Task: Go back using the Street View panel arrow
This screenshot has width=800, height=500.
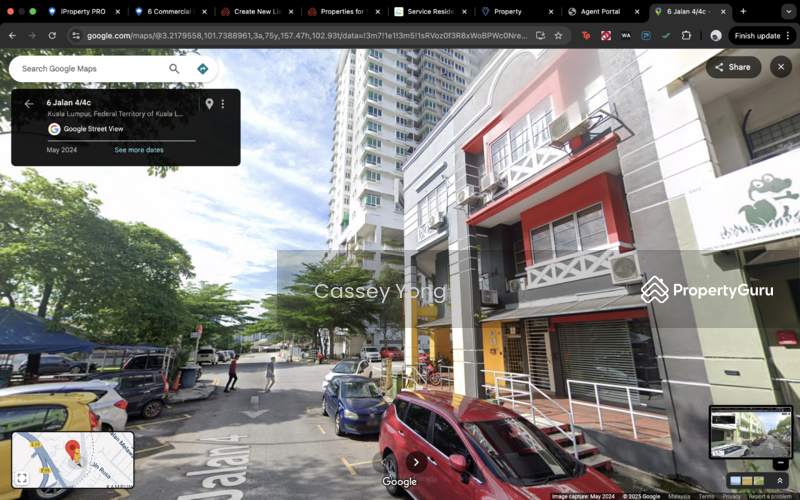Action: tap(28, 103)
